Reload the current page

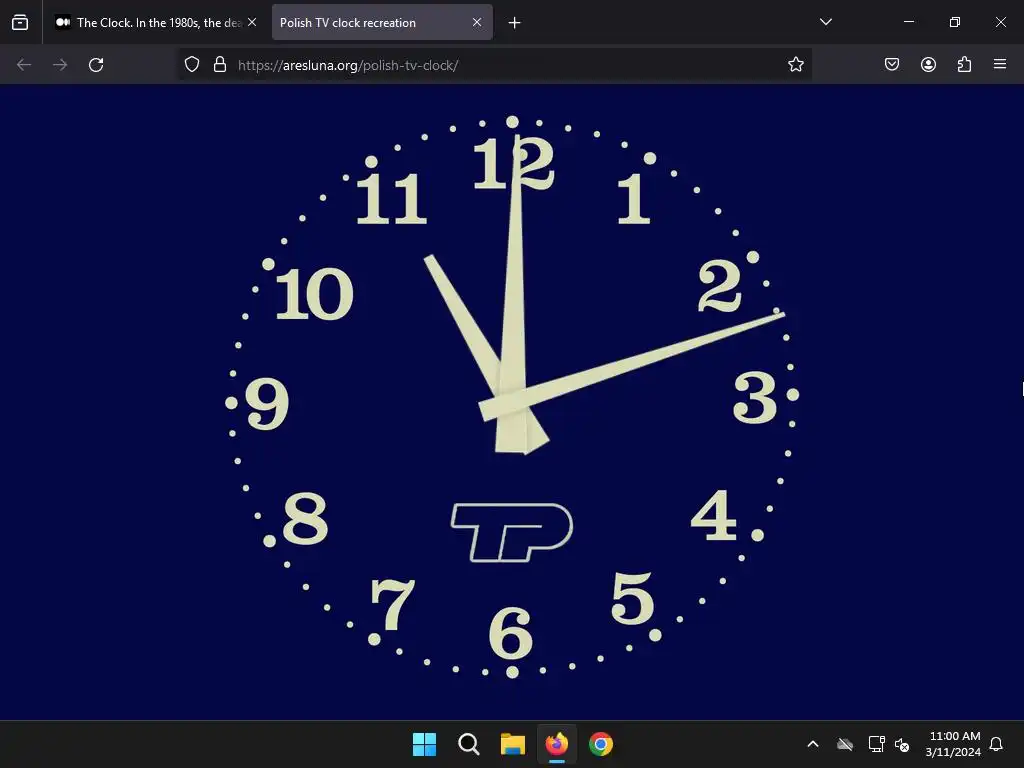coord(96,65)
